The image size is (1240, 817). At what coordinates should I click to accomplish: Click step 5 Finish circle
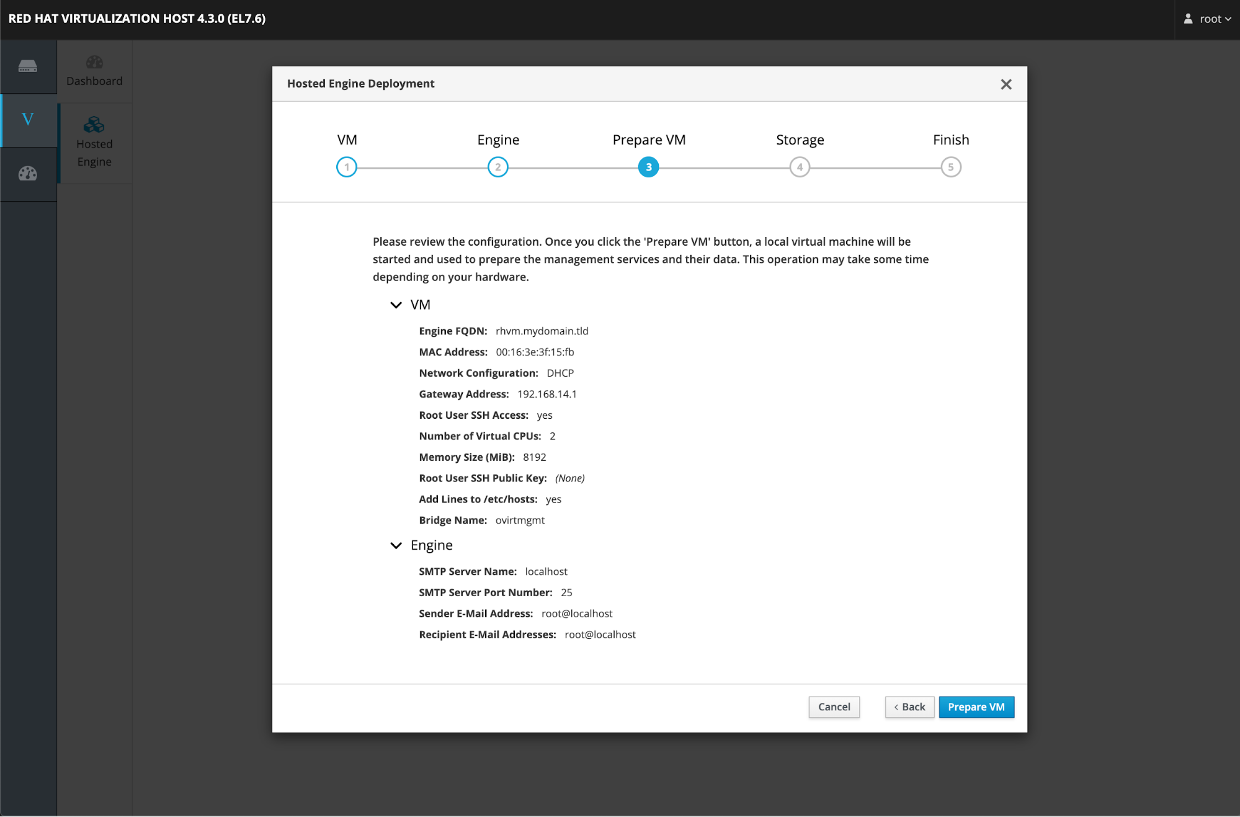951,167
